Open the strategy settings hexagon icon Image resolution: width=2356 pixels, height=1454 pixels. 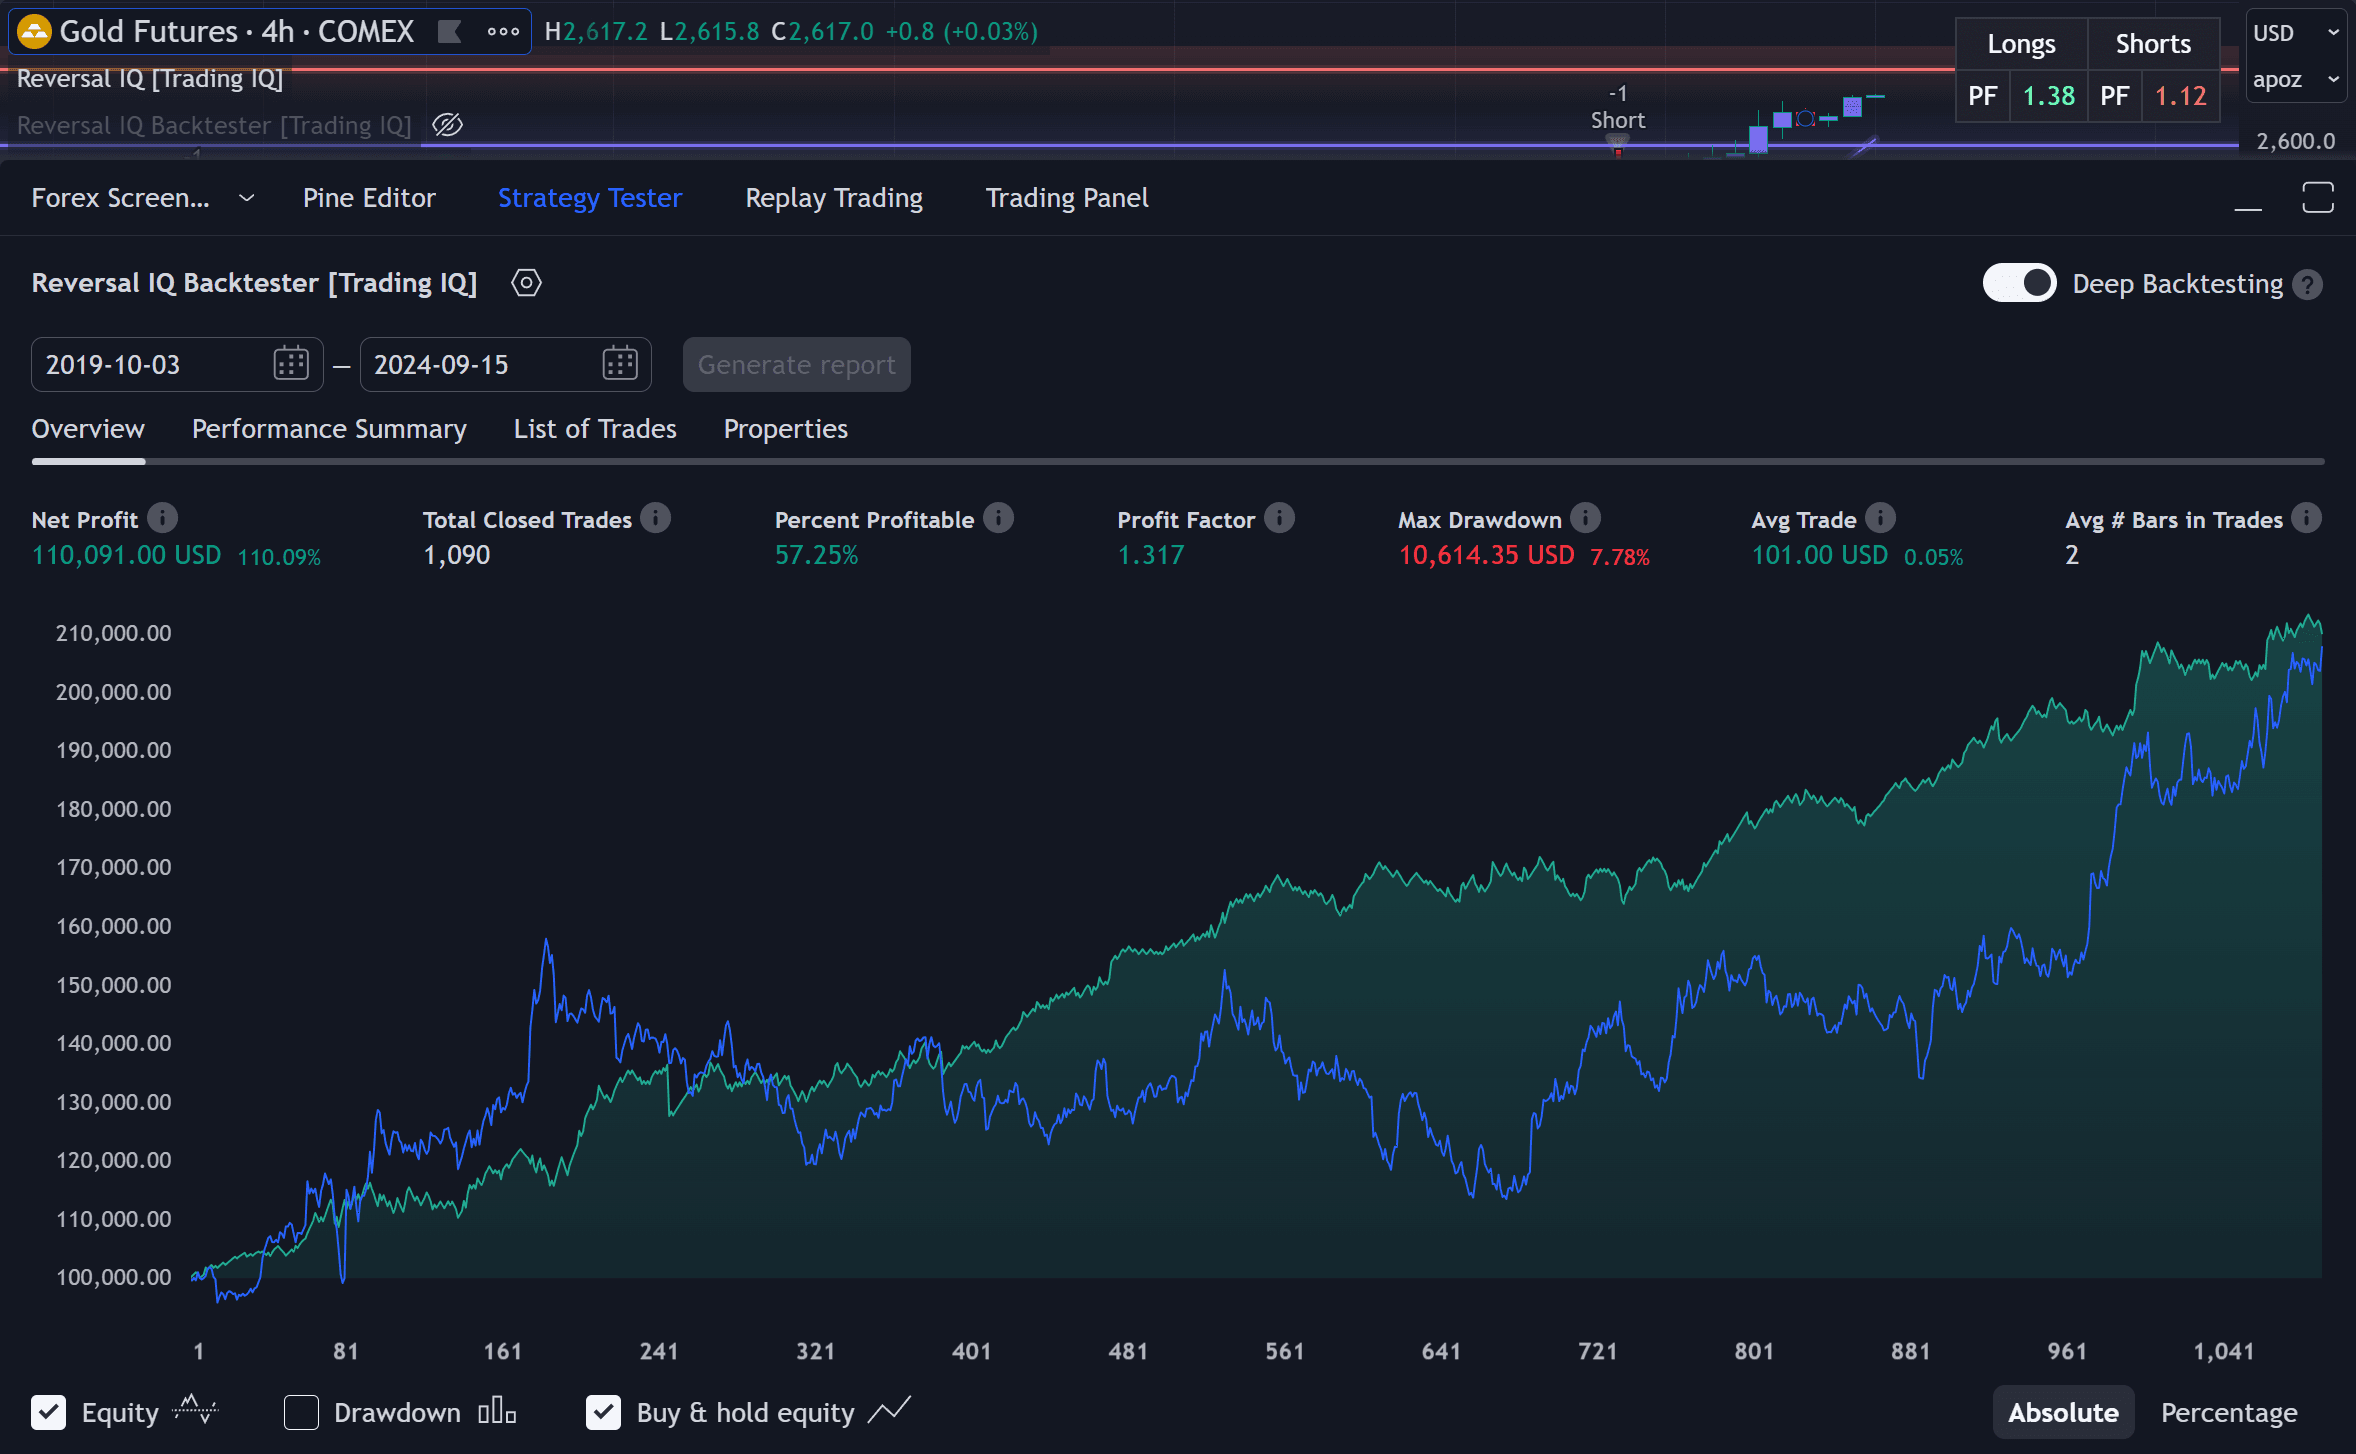click(x=526, y=283)
